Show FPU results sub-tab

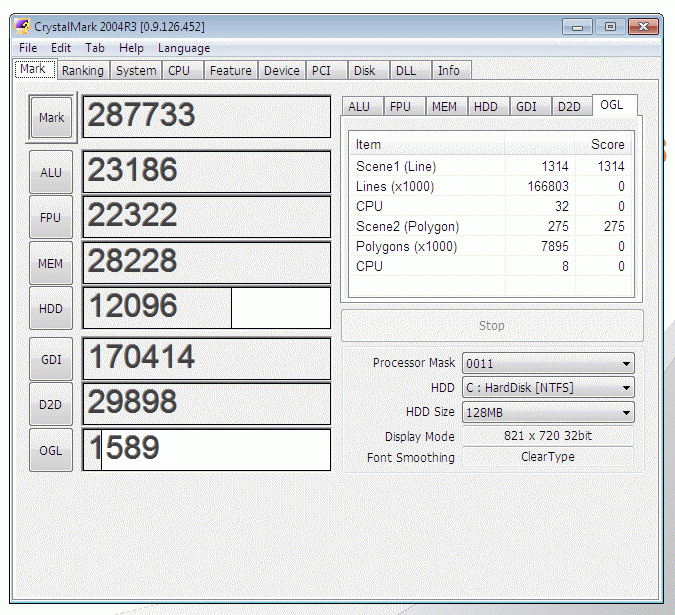click(404, 106)
